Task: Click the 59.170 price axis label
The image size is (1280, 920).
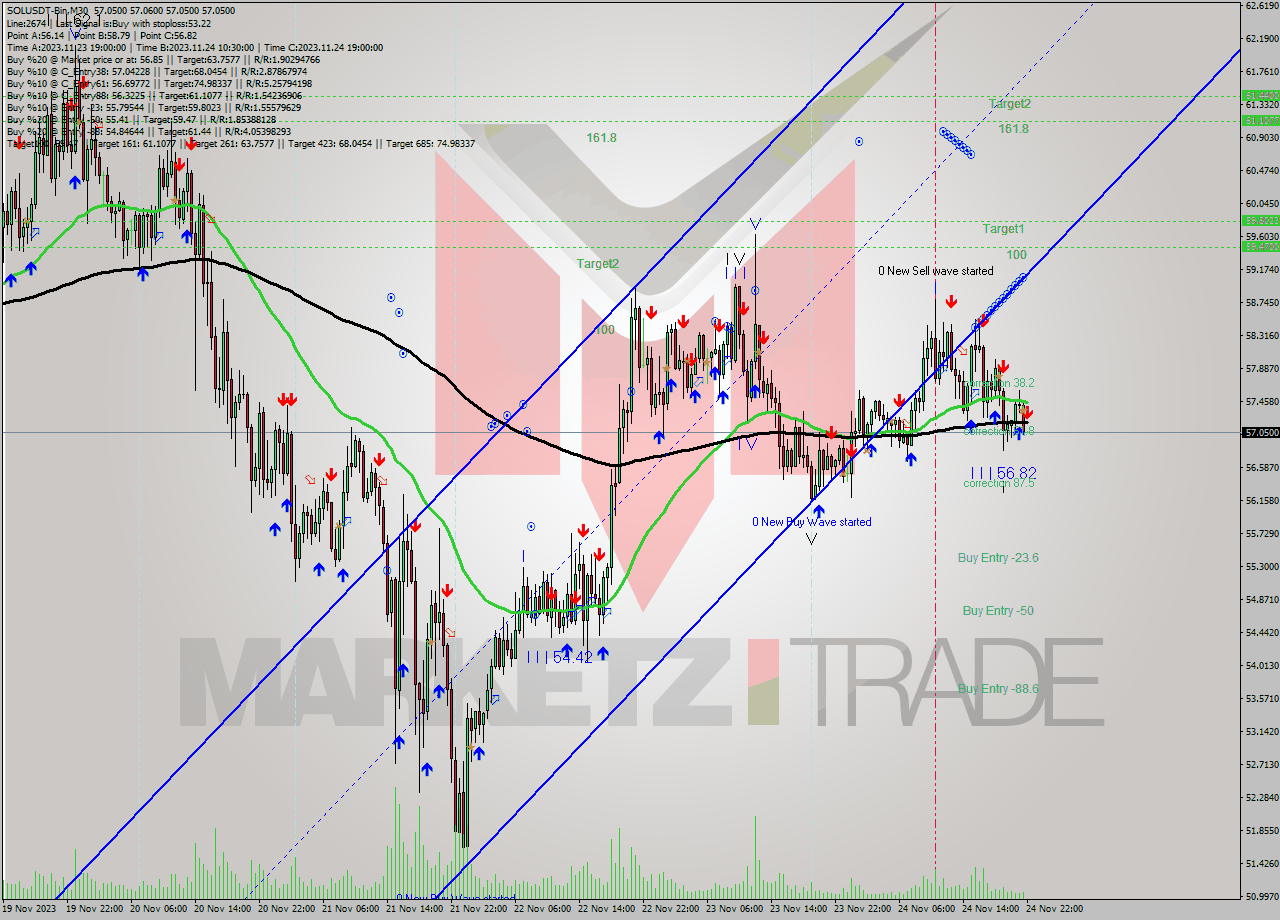Action: (1260, 270)
